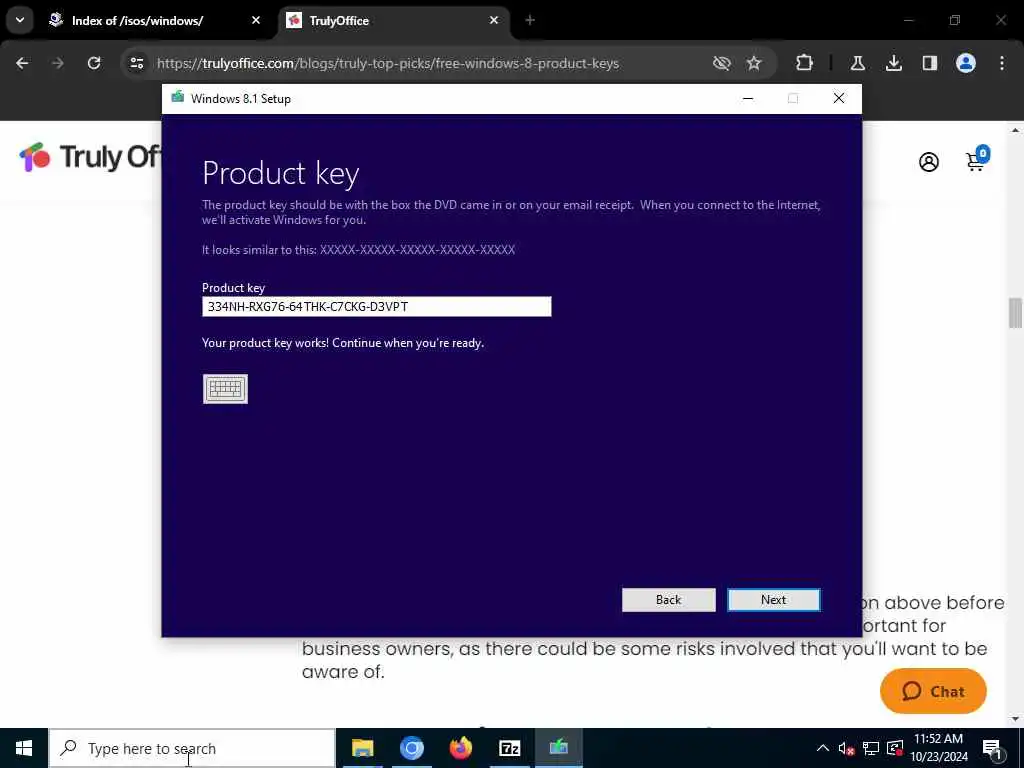View site information icon in address bar
The image size is (1024, 768).
click(x=136, y=63)
